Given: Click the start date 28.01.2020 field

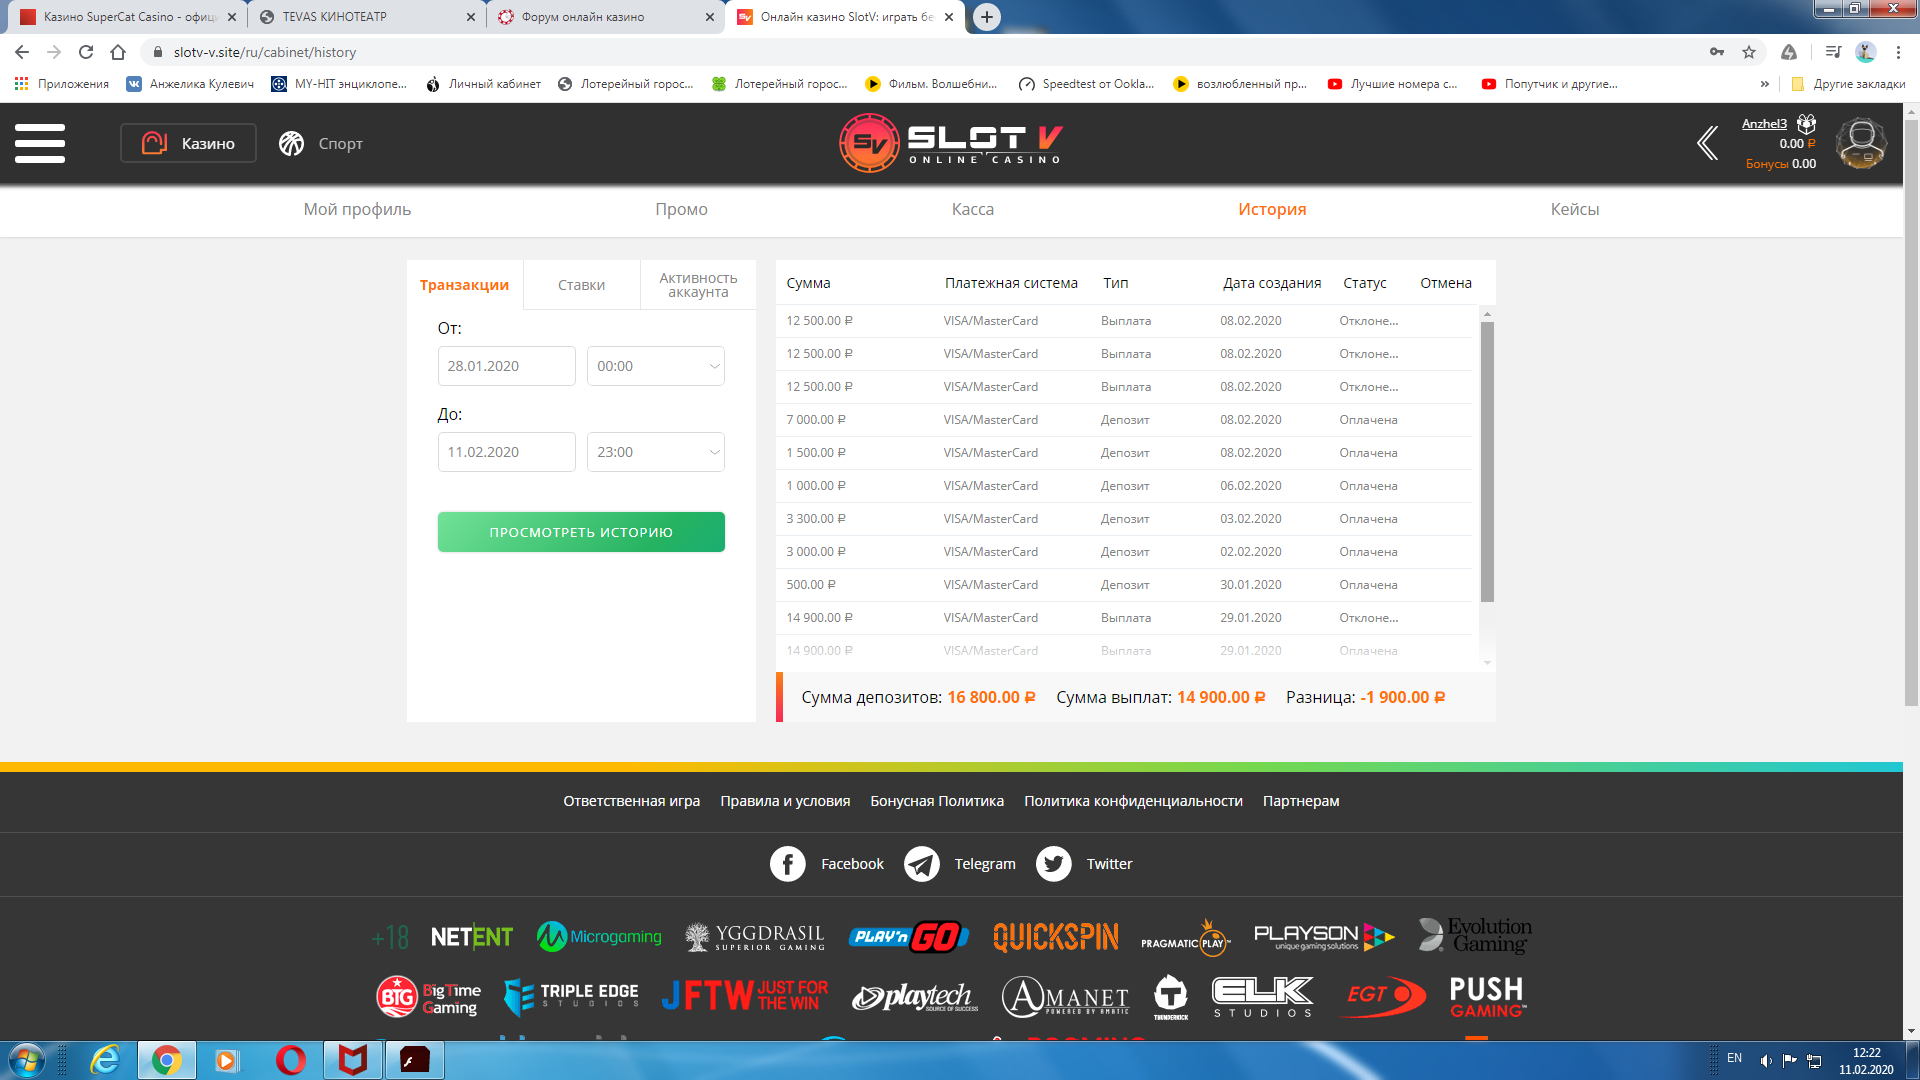Looking at the screenshot, I should (x=506, y=366).
